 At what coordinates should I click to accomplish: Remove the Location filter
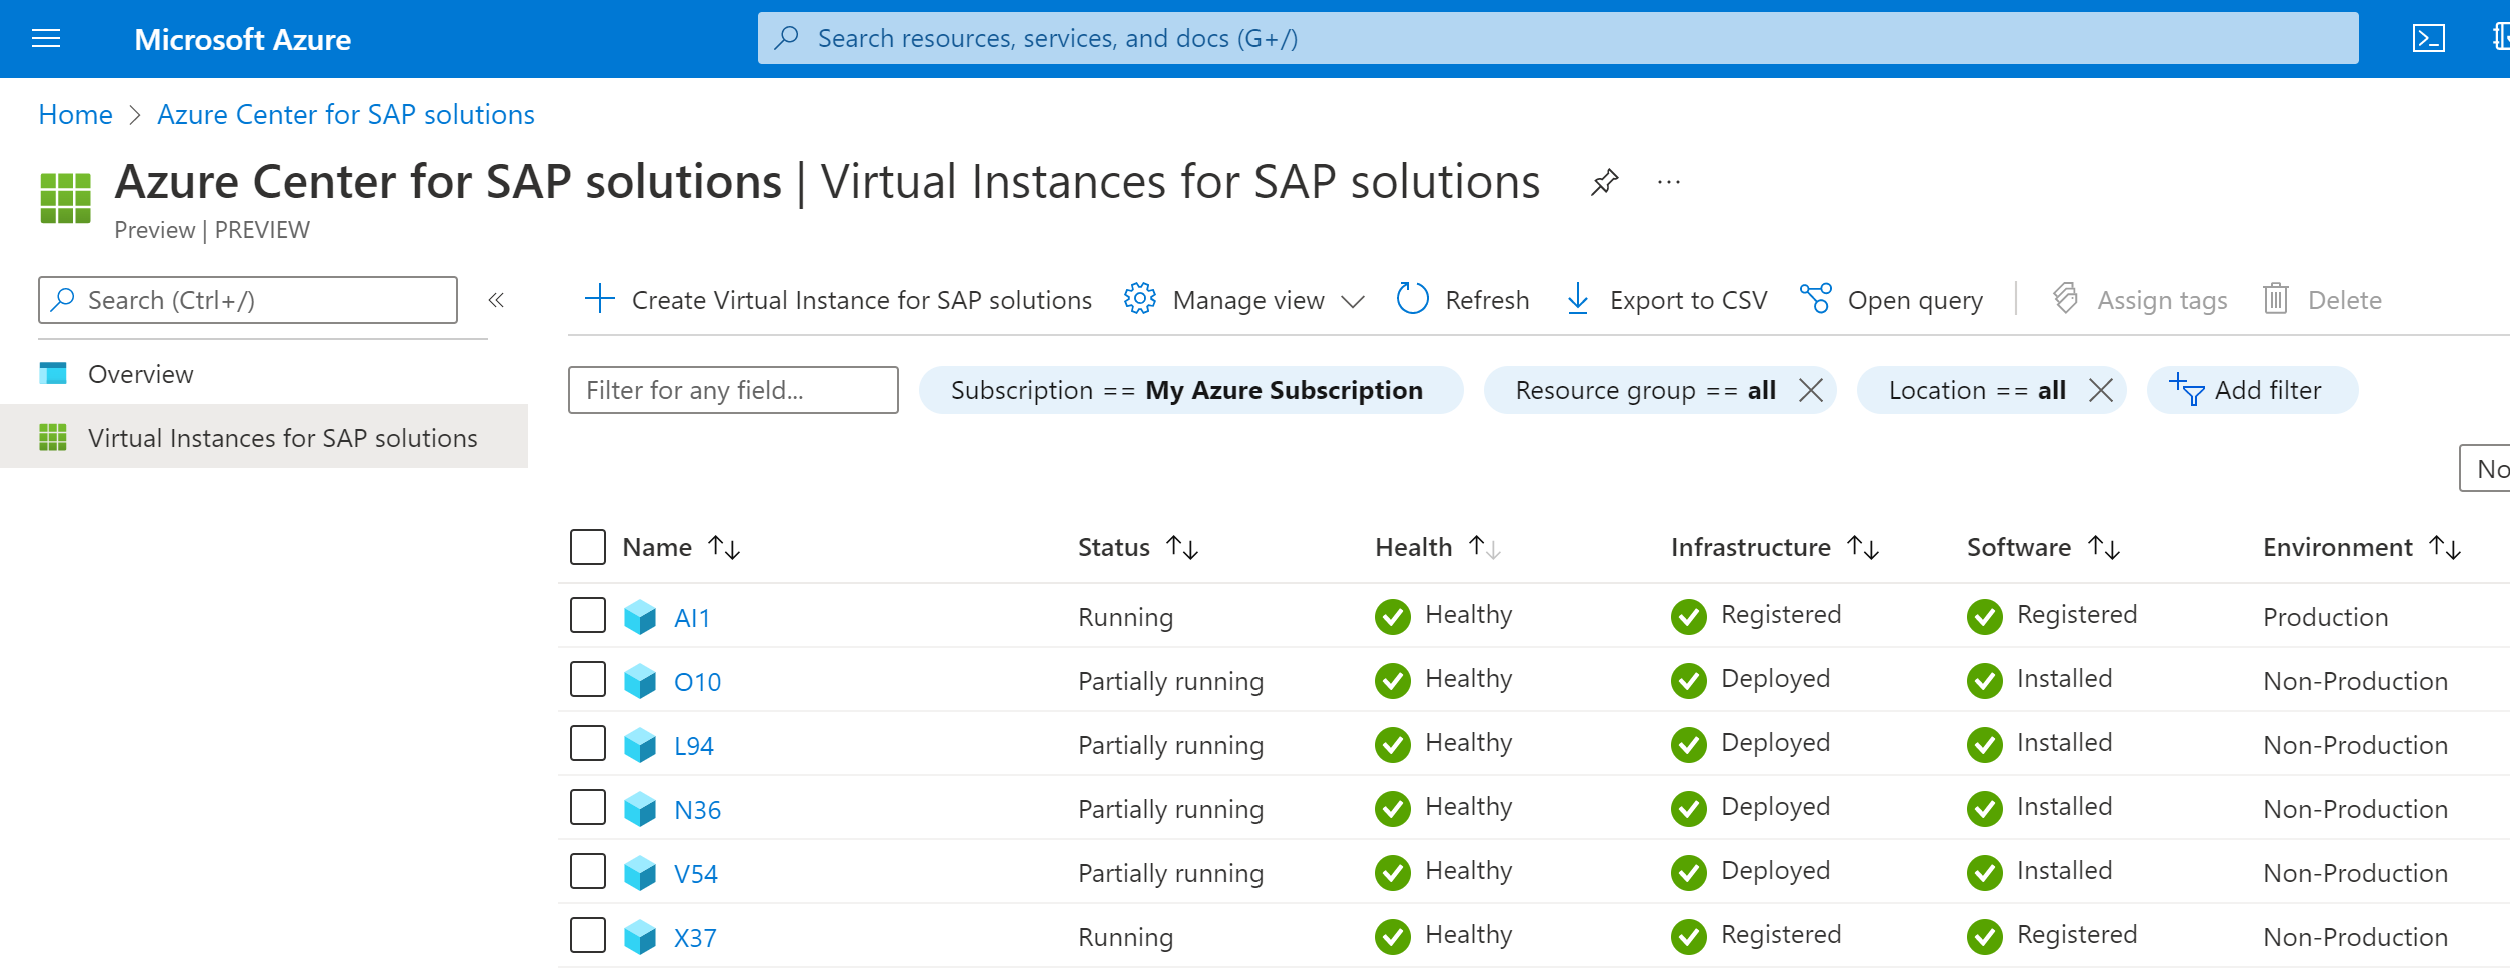coord(2101,390)
